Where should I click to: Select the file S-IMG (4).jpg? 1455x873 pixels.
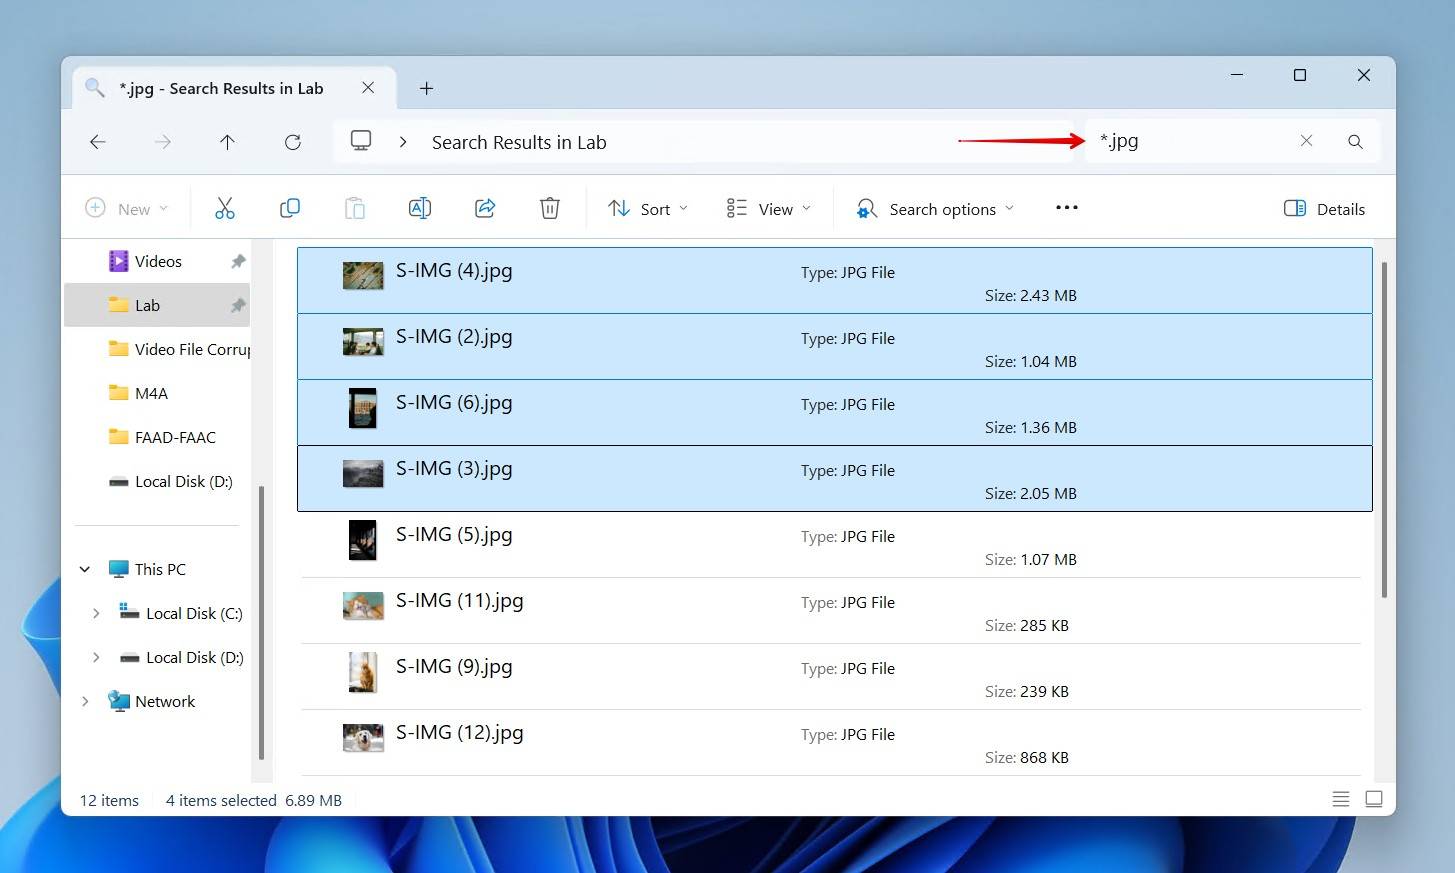(834, 281)
